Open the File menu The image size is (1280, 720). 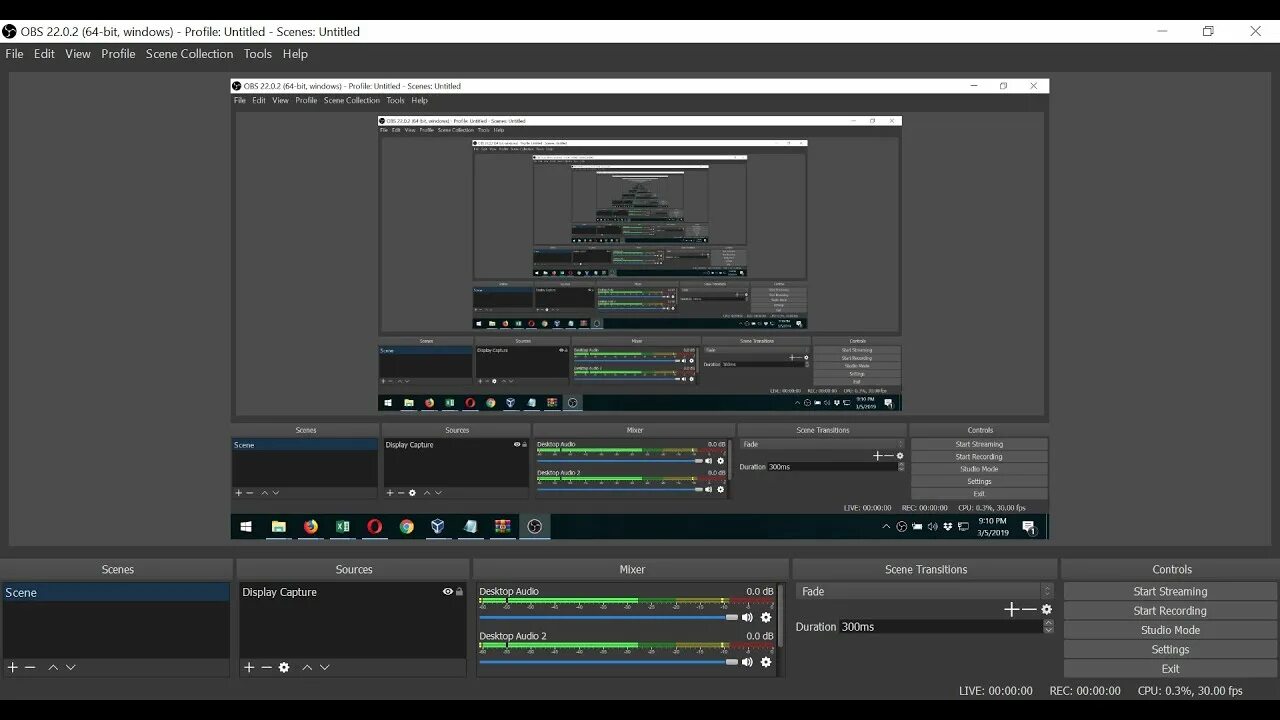[14, 54]
